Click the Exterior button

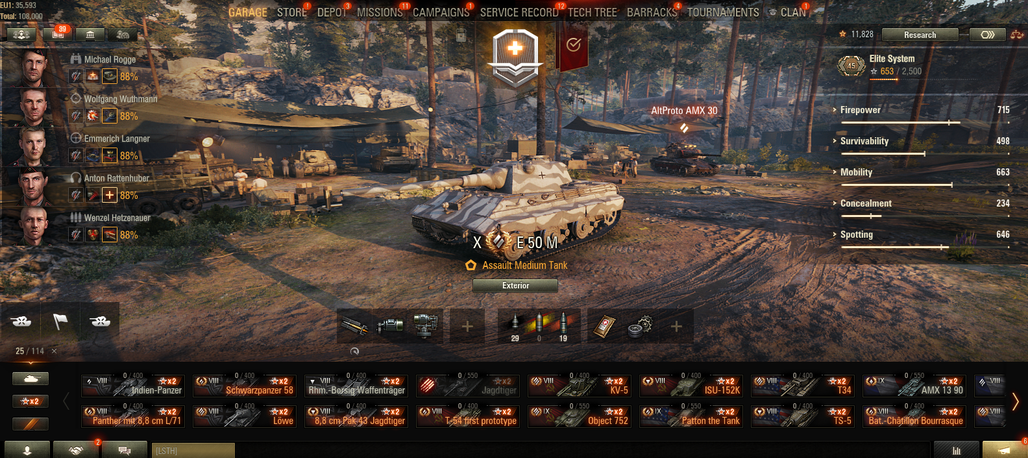coord(515,286)
